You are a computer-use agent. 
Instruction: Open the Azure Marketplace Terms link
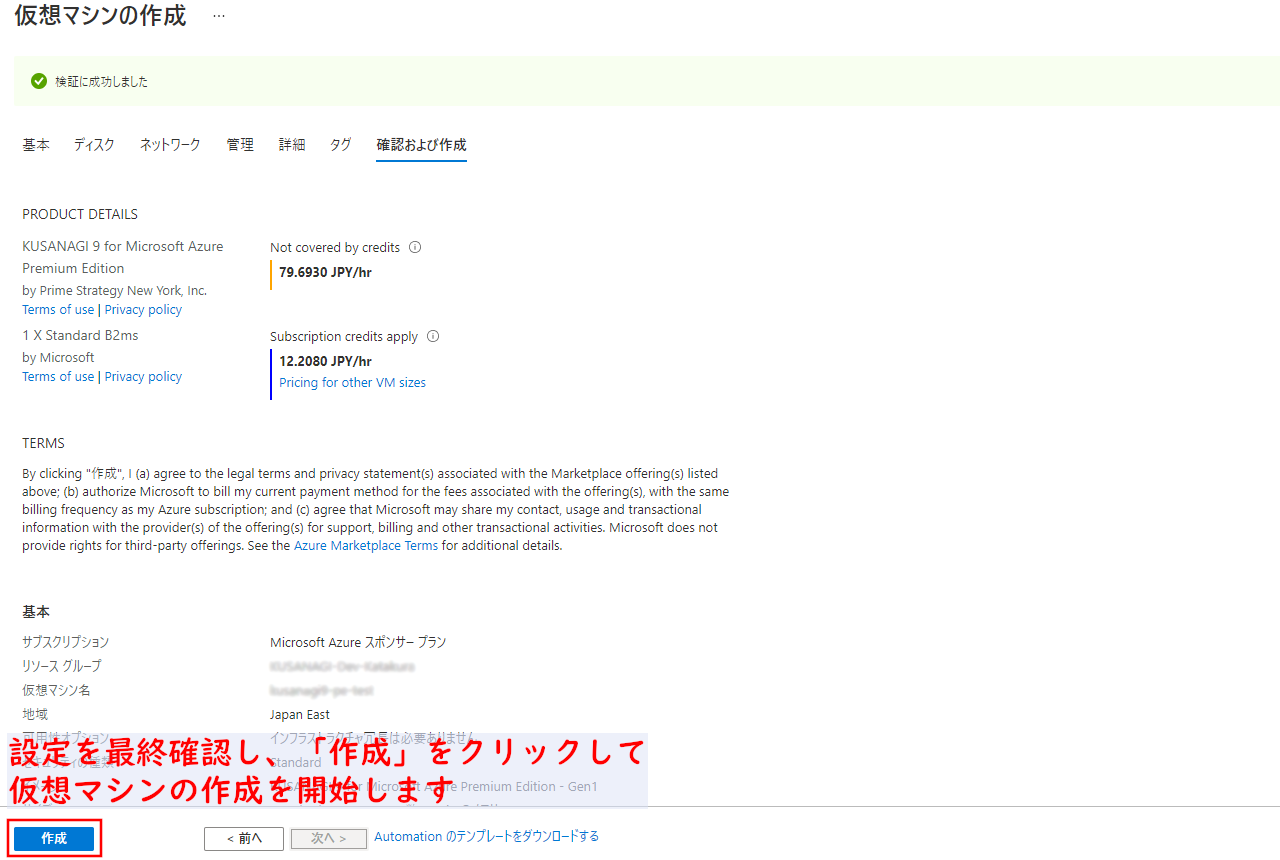tap(366, 546)
